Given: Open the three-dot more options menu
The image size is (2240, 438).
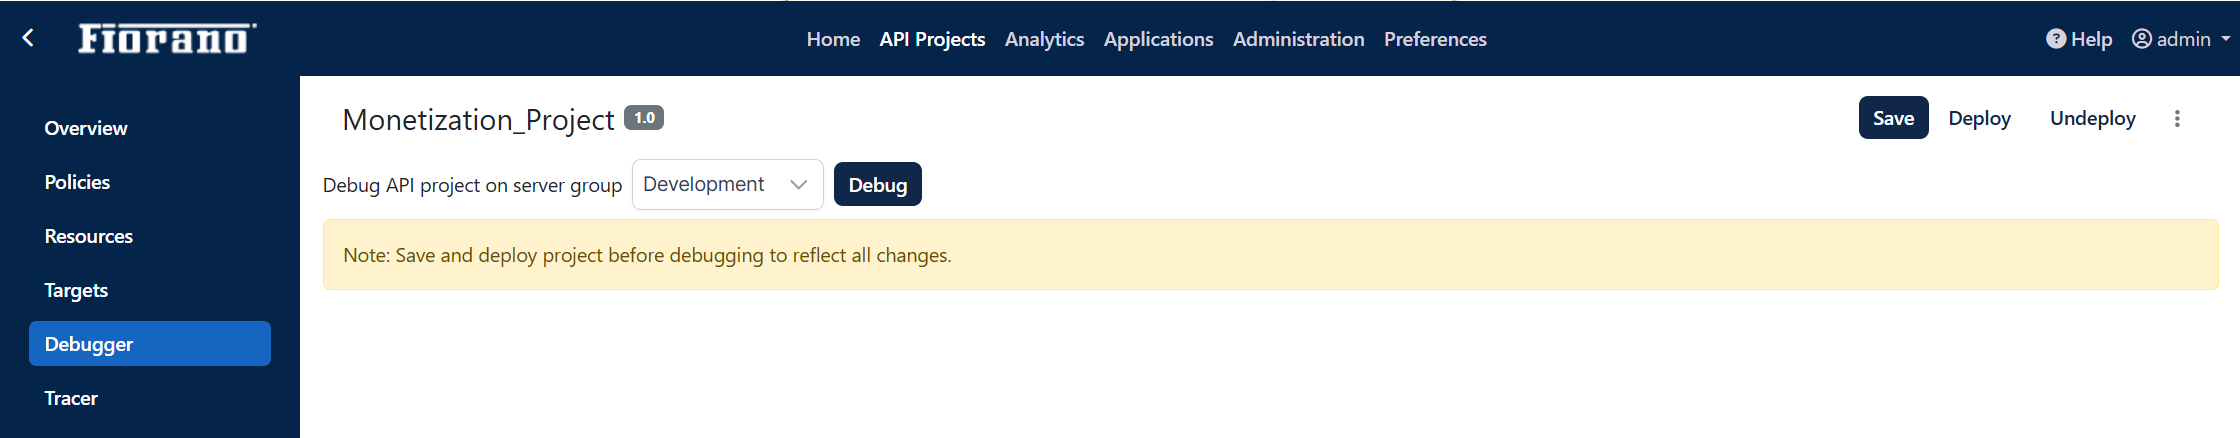Looking at the screenshot, I should coord(2177,118).
